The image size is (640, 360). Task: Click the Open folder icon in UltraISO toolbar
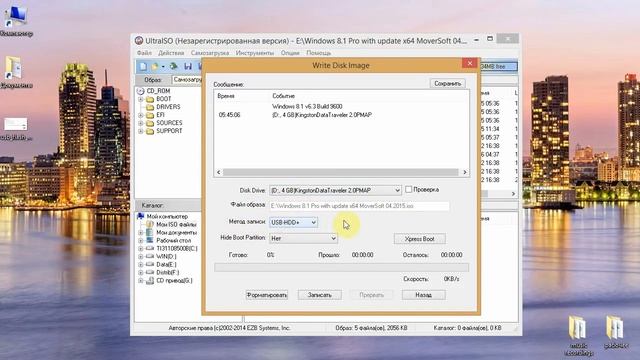point(155,66)
